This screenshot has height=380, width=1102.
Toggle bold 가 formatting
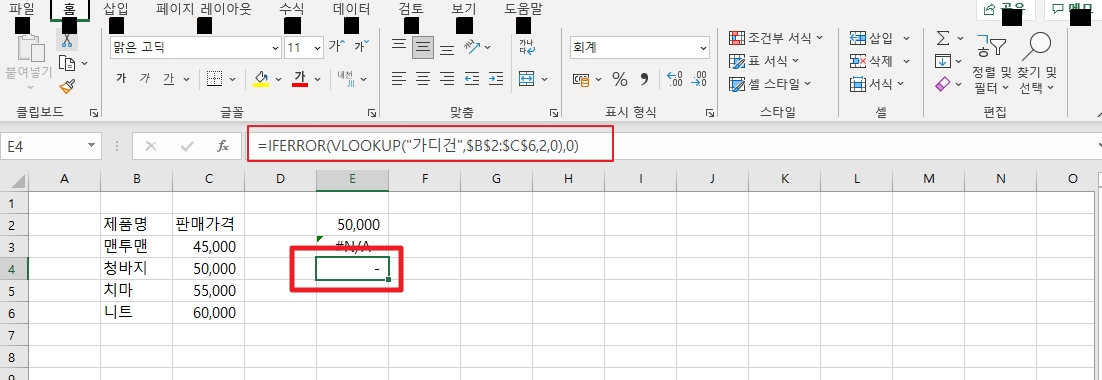[x=121, y=78]
